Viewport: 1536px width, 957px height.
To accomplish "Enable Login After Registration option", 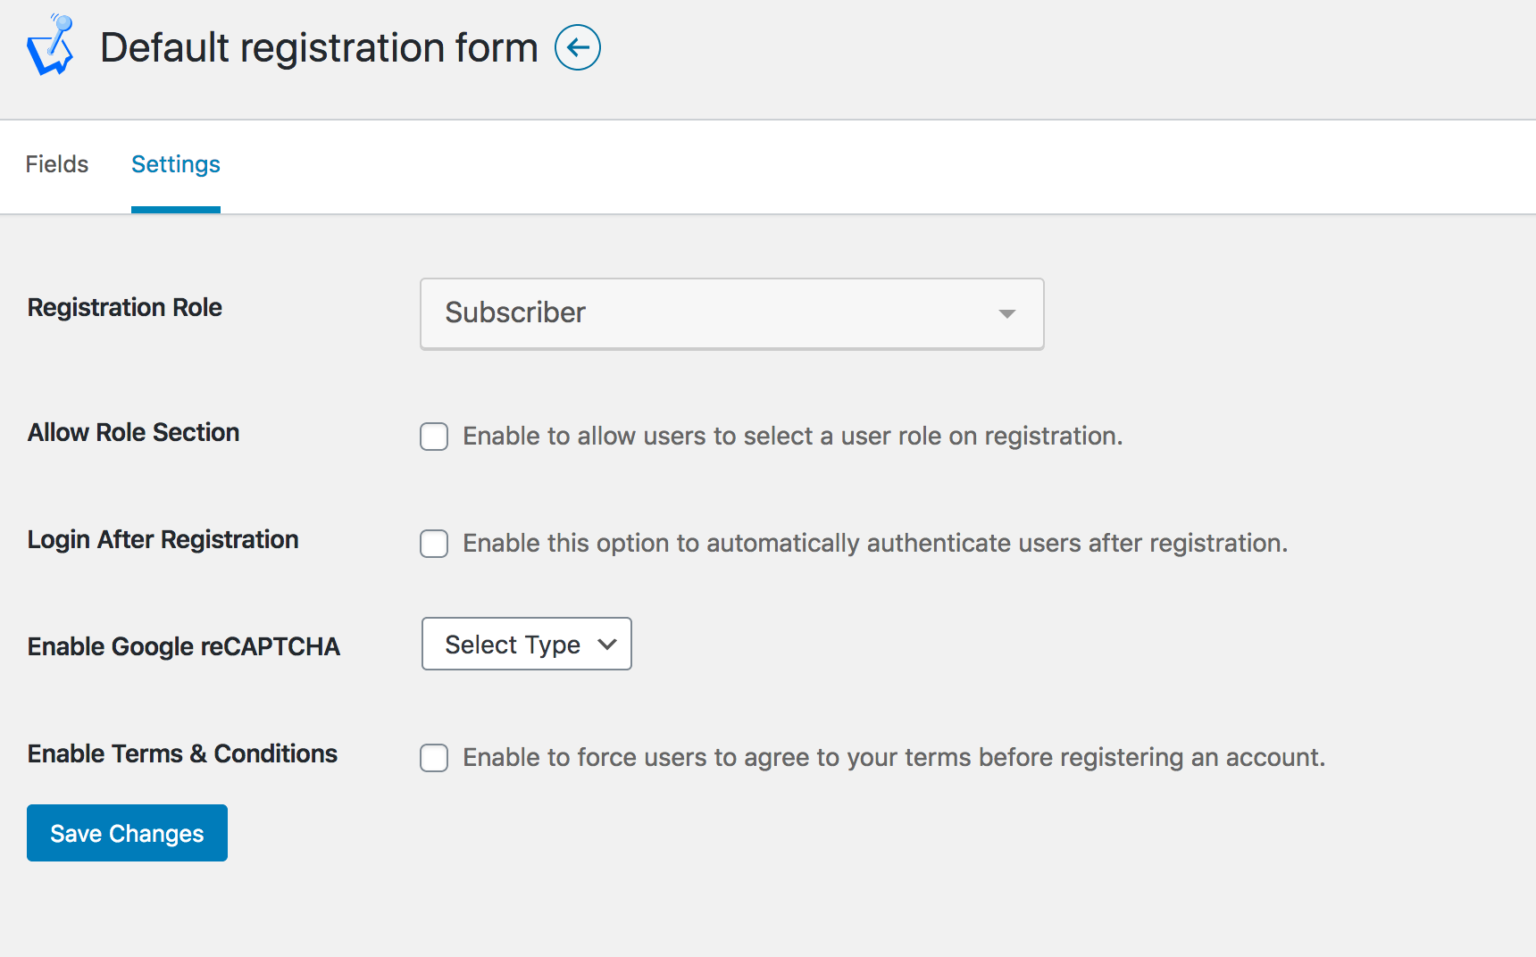I will [x=433, y=543].
